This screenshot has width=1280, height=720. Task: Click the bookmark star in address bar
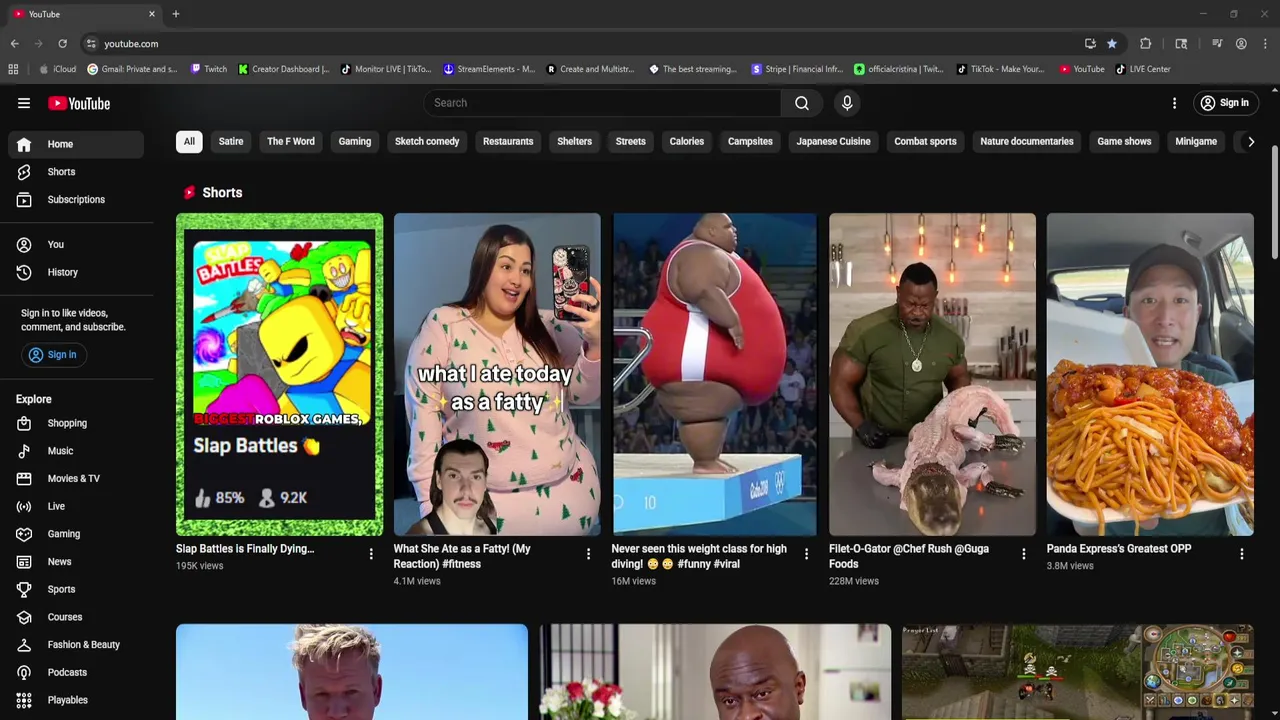1111,44
